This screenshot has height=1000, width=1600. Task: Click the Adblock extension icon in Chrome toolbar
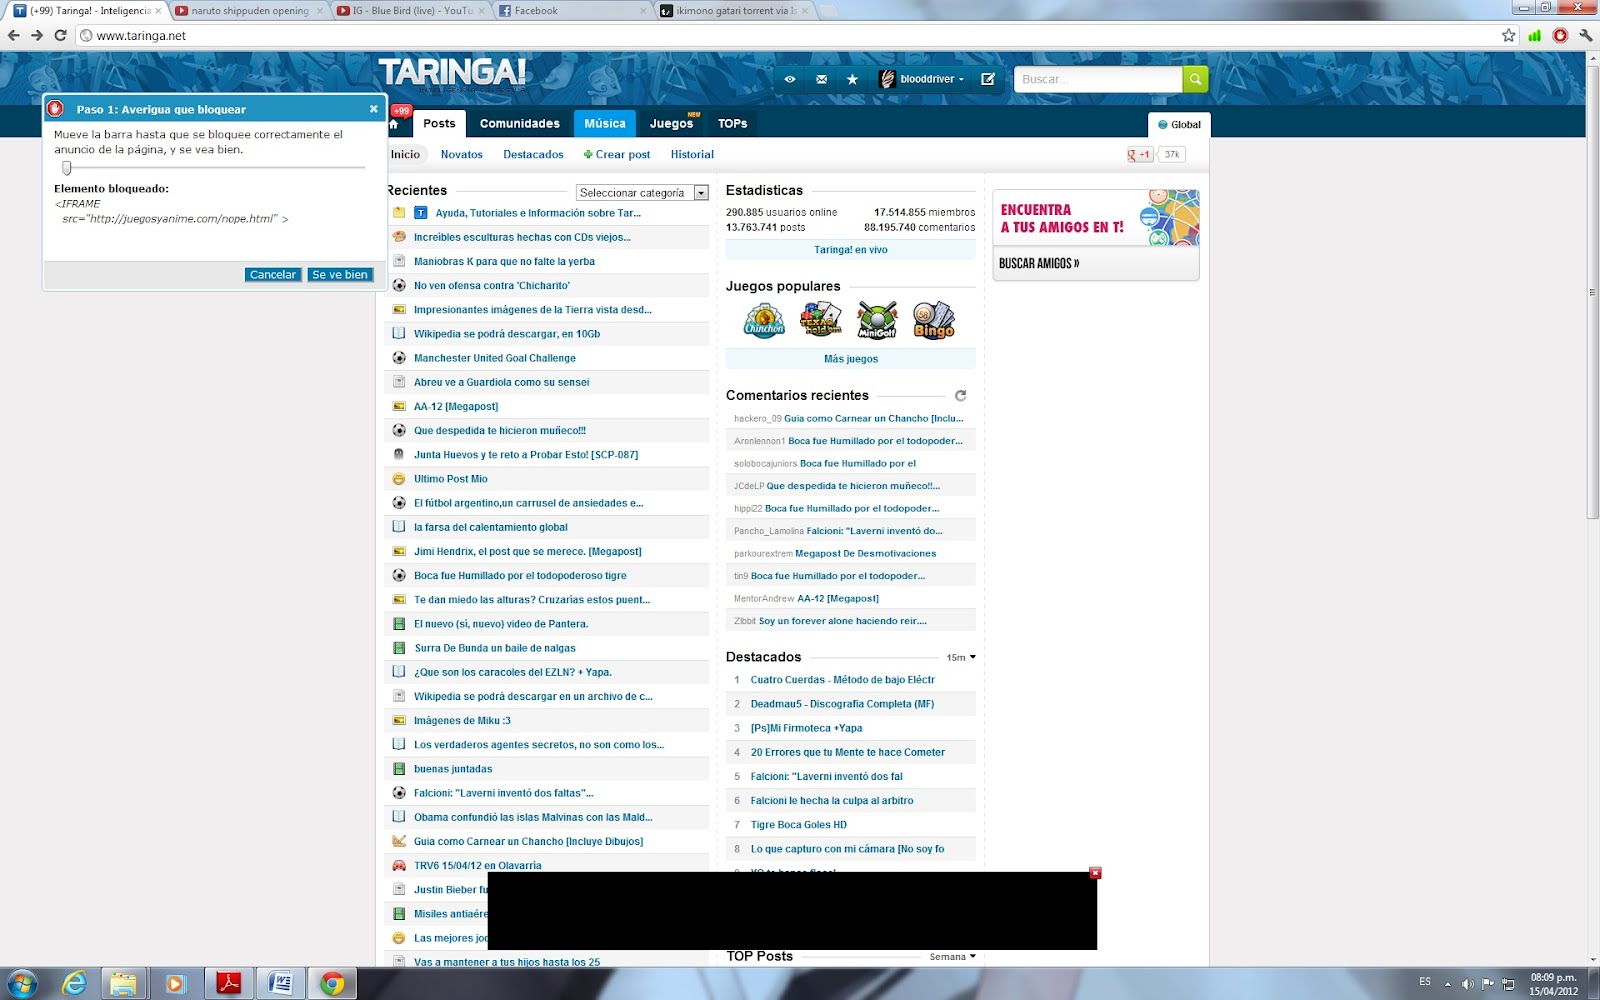pyautogui.click(x=1560, y=35)
